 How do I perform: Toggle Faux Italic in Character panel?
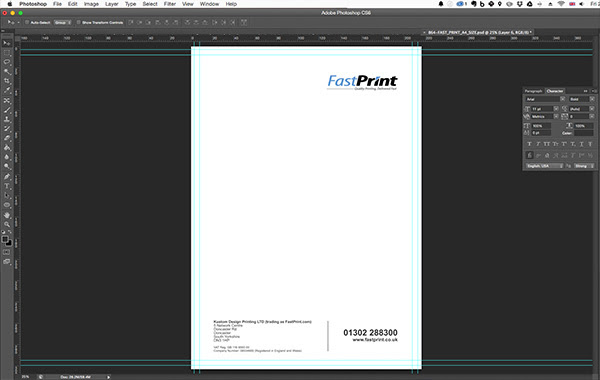[538, 144]
